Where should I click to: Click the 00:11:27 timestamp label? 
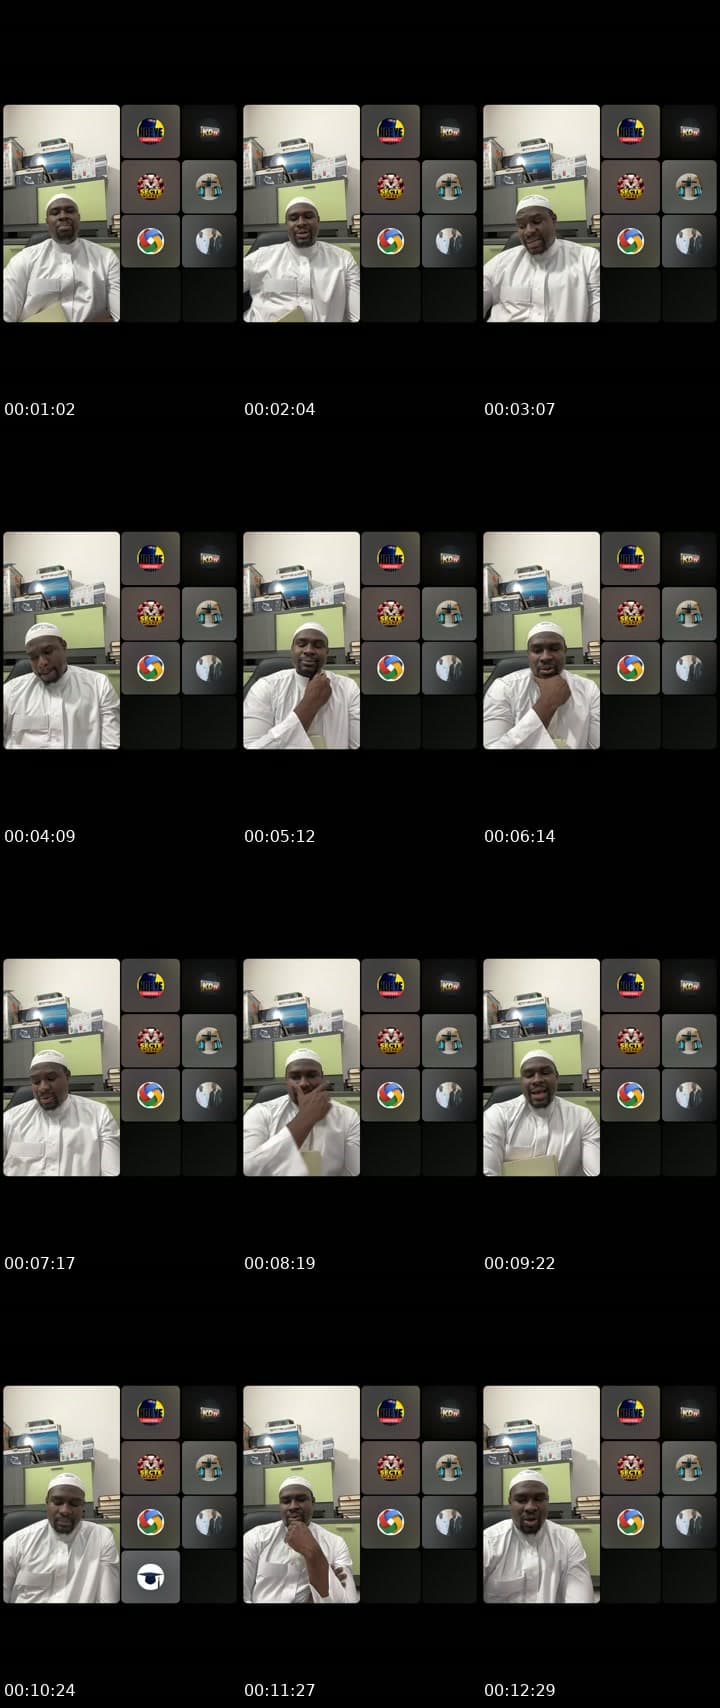[x=280, y=1690]
